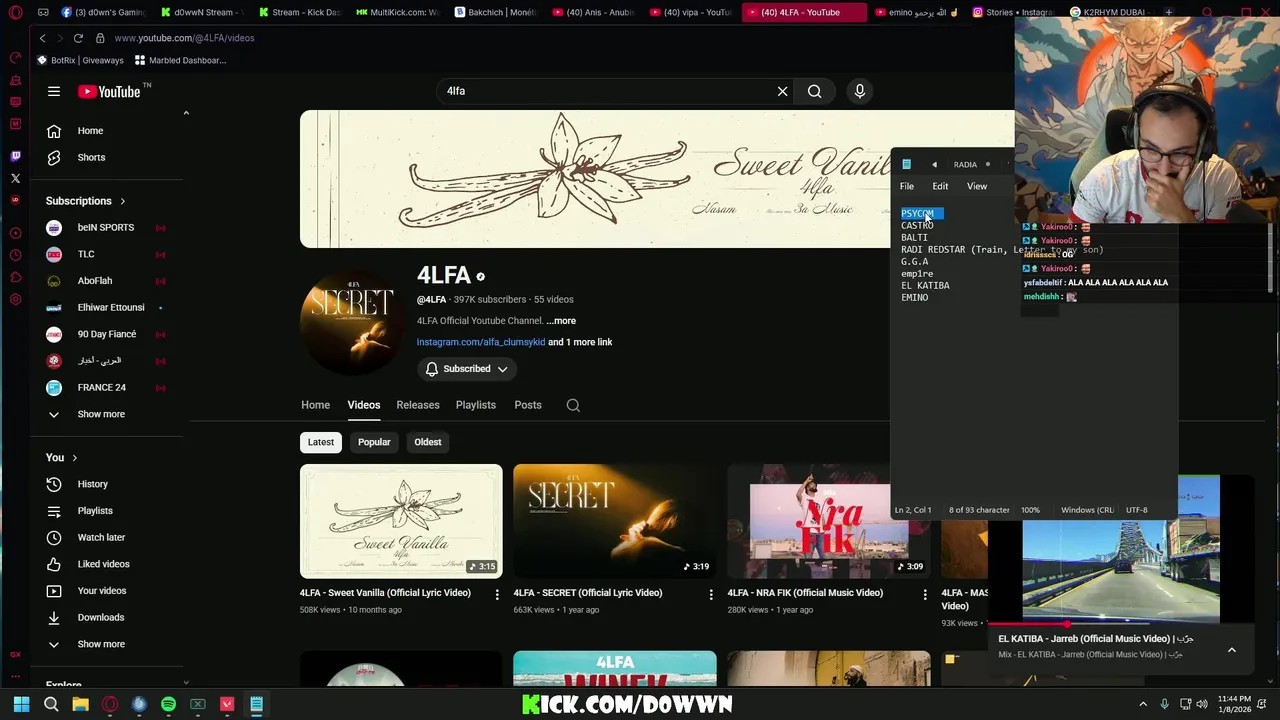Open the instagram.com/alfa_clumsykid link
The height and width of the screenshot is (720, 1280).
[481, 342]
